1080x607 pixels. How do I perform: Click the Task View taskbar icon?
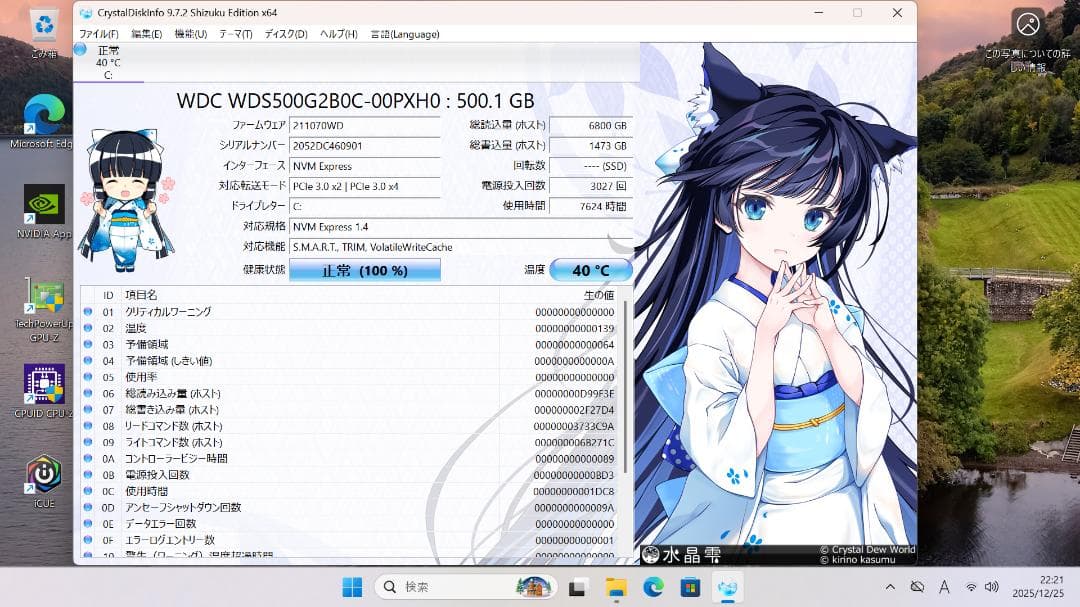(x=577, y=587)
